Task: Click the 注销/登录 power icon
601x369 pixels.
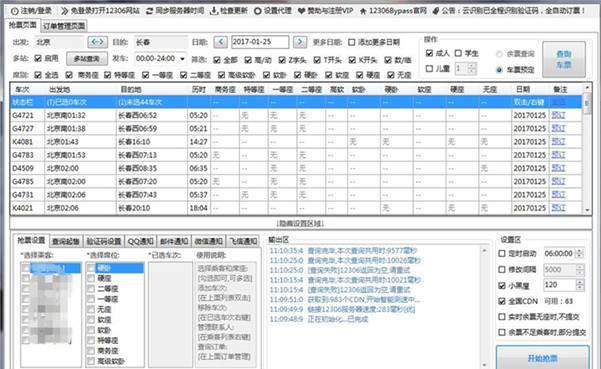Action: point(14,11)
